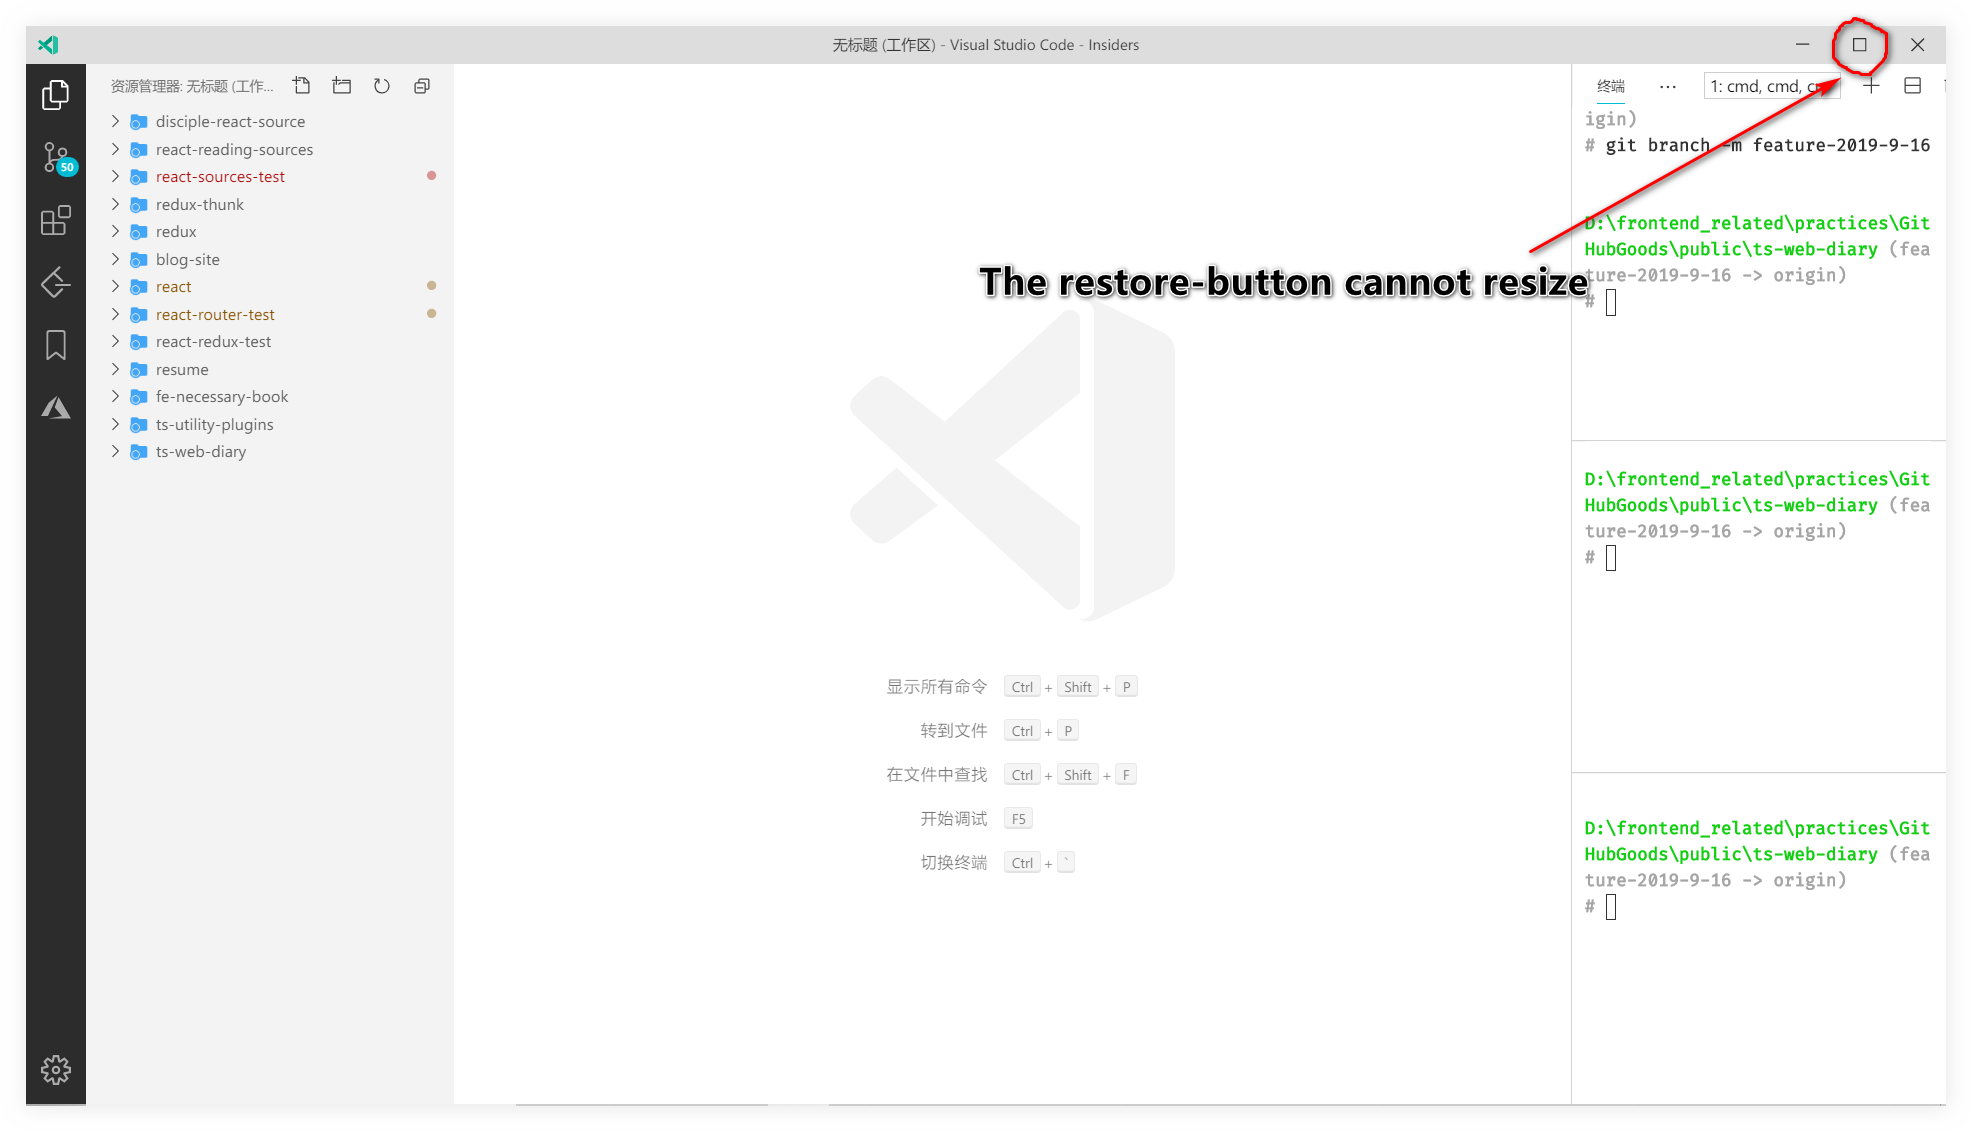This screenshot has width=1972, height=1132.
Task: Expand the disciple-react-source folder
Action: 115,121
